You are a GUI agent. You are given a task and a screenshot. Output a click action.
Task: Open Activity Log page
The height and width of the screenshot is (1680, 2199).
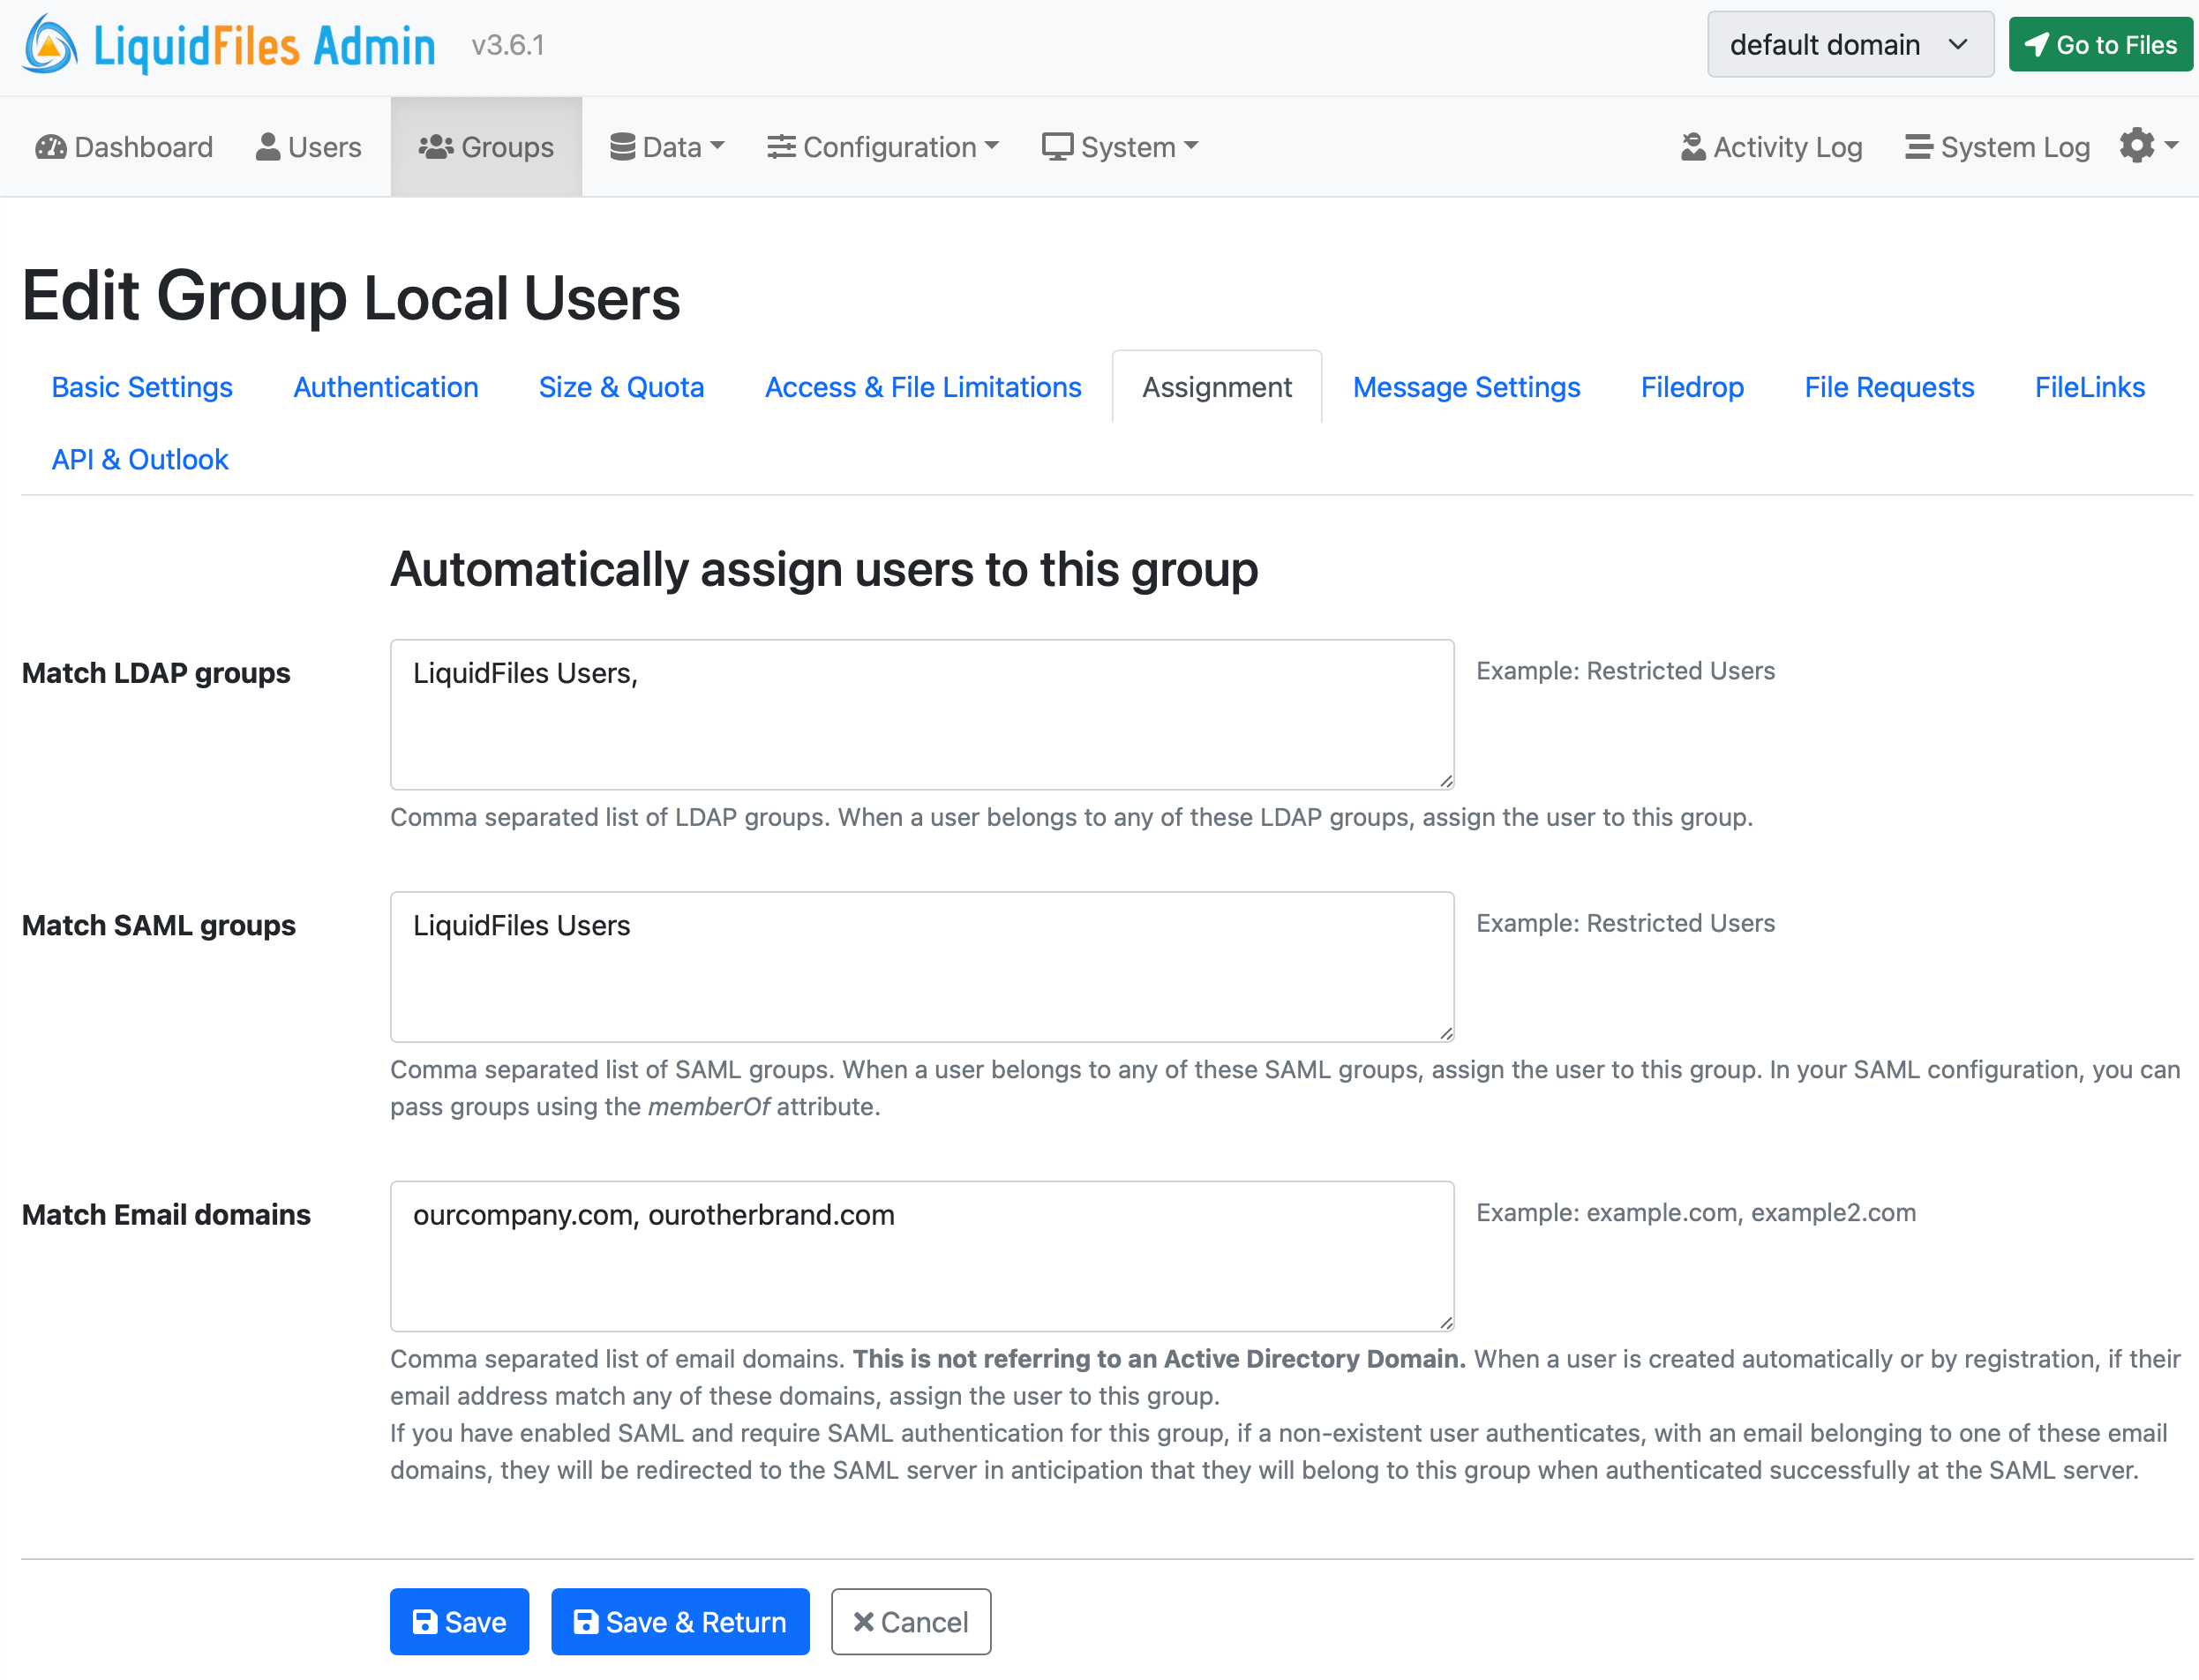tap(1771, 147)
